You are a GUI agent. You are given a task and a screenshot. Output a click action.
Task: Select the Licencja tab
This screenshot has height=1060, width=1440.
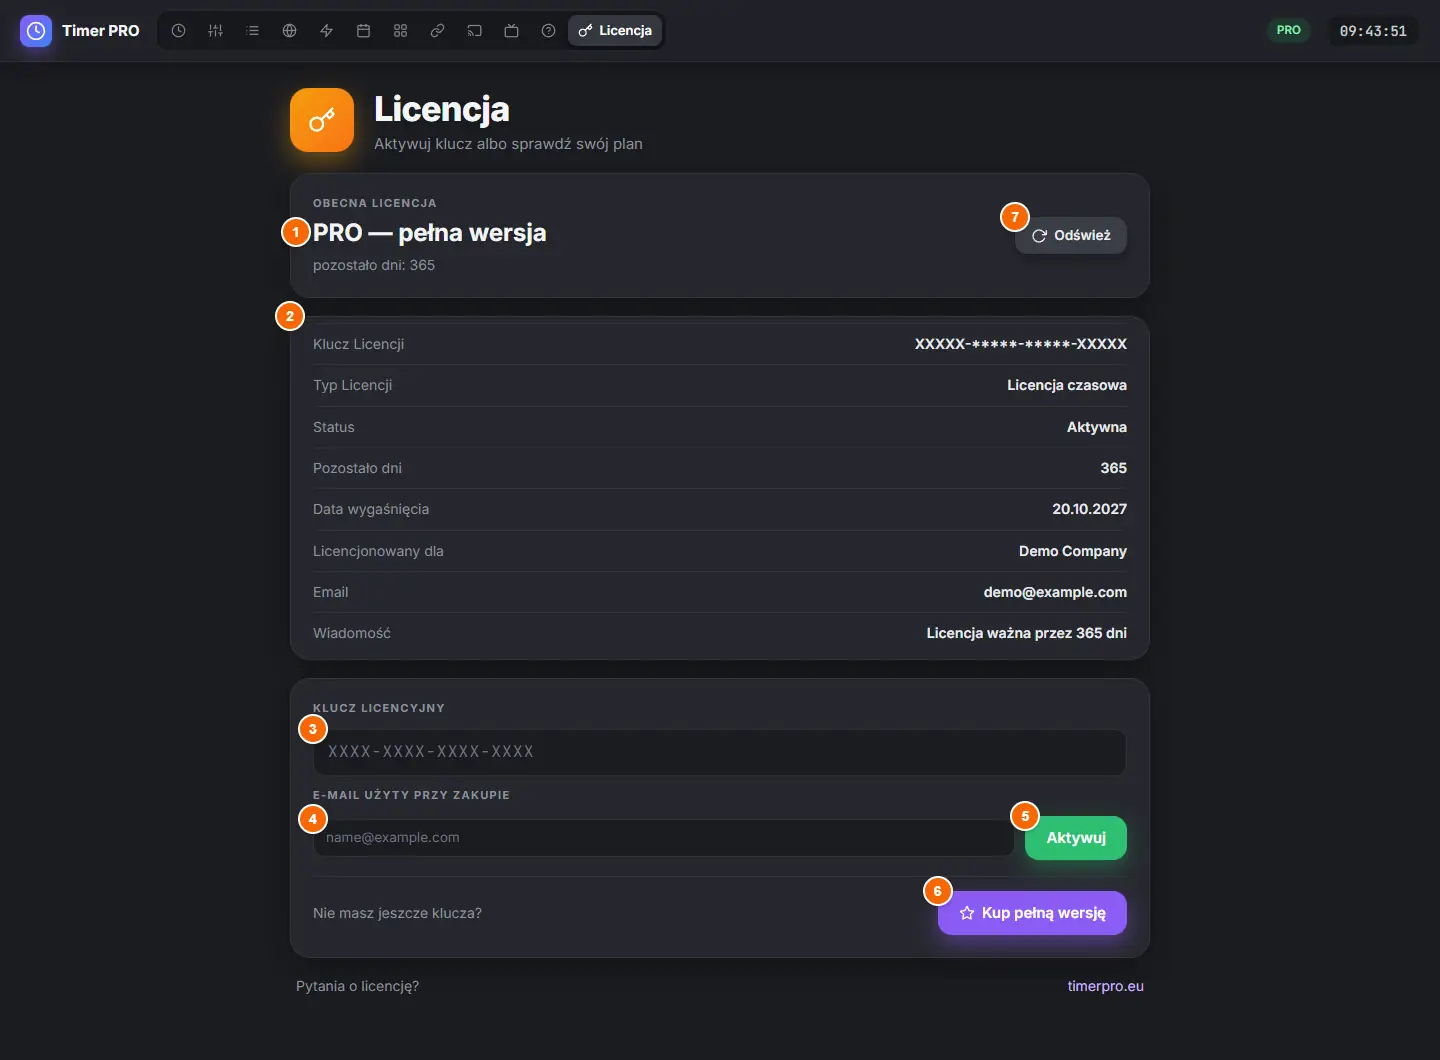[x=615, y=31]
